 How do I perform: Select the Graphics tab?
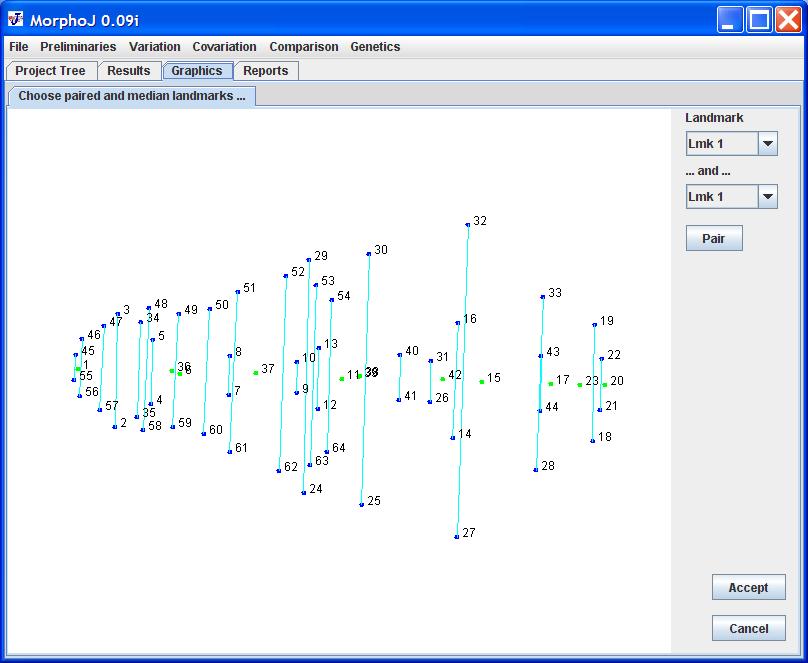tap(196, 71)
